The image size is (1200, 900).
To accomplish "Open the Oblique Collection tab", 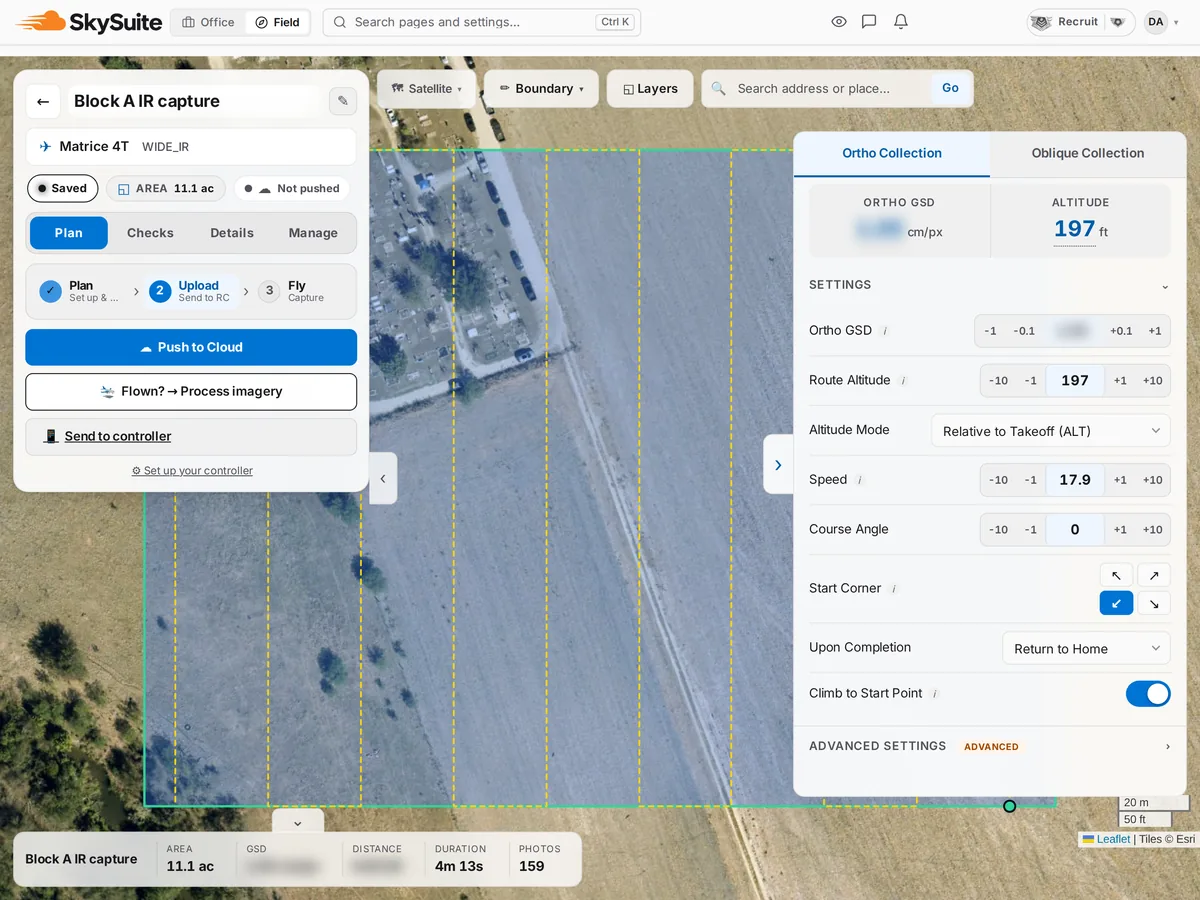I will (1087, 153).
